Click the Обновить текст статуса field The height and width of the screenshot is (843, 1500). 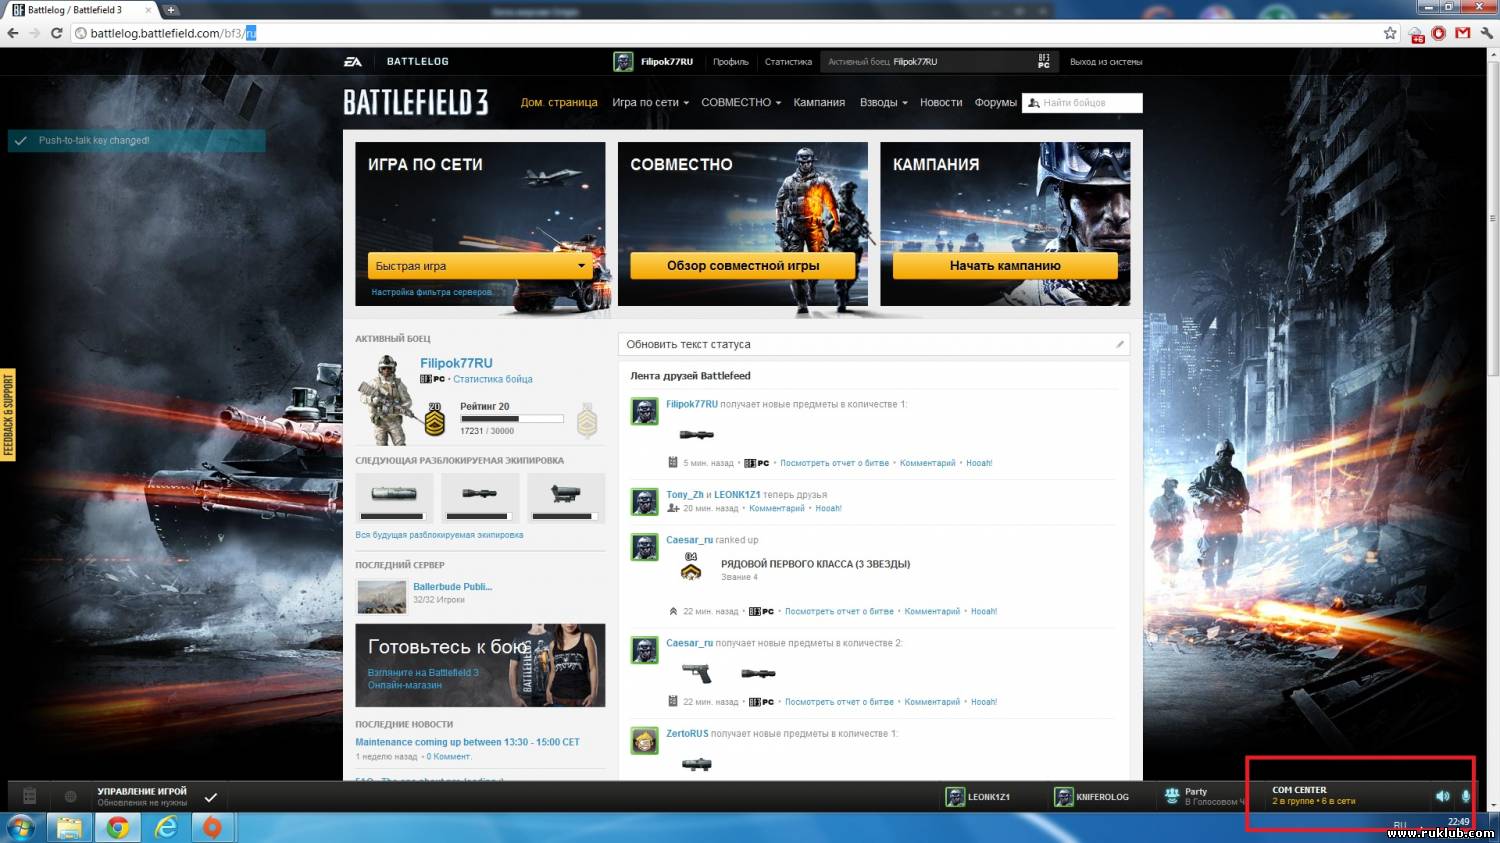(x=874, y=344)
